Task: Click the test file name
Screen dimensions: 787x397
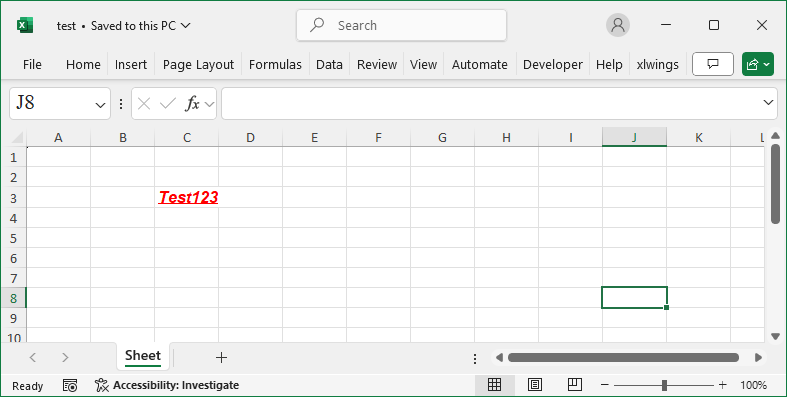Action: 66,26
